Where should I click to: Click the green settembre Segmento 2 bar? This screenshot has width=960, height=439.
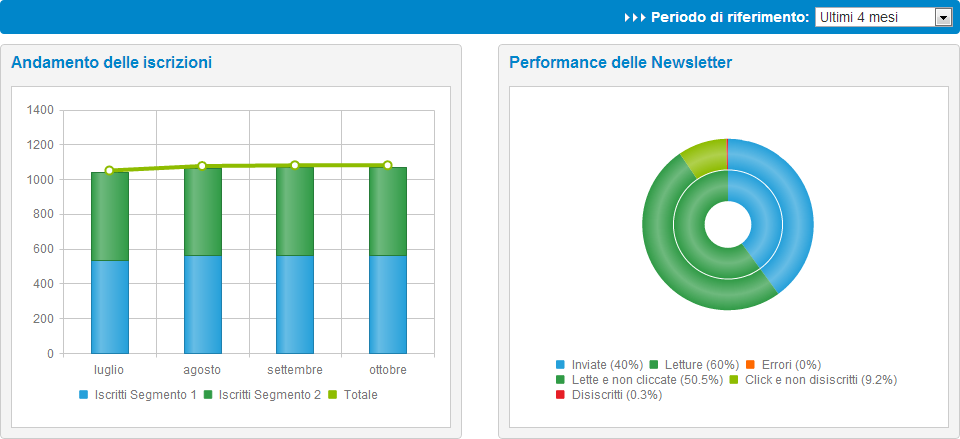click(295, 211)
